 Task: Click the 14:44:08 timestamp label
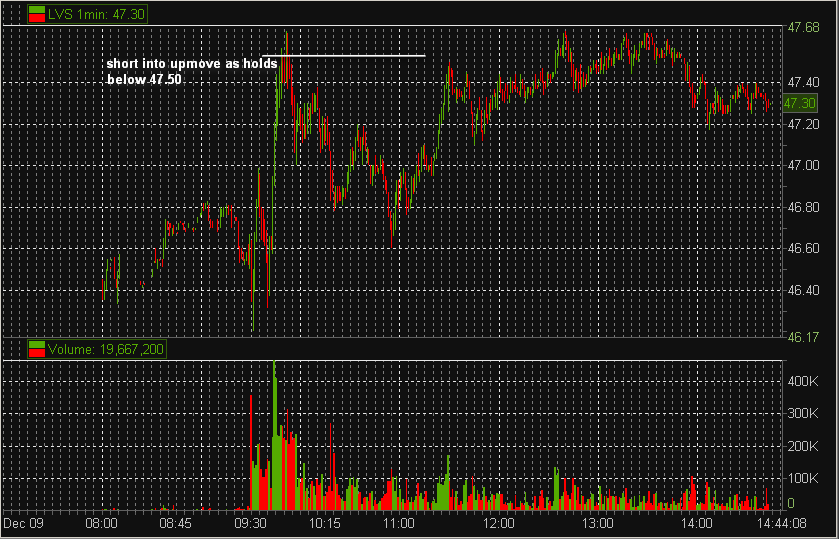coord(783,523)
